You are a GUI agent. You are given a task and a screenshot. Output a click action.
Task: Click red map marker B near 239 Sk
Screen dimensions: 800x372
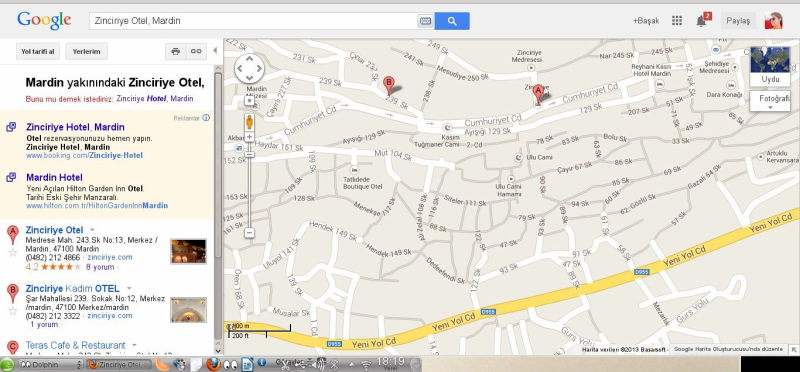(389, 85)
